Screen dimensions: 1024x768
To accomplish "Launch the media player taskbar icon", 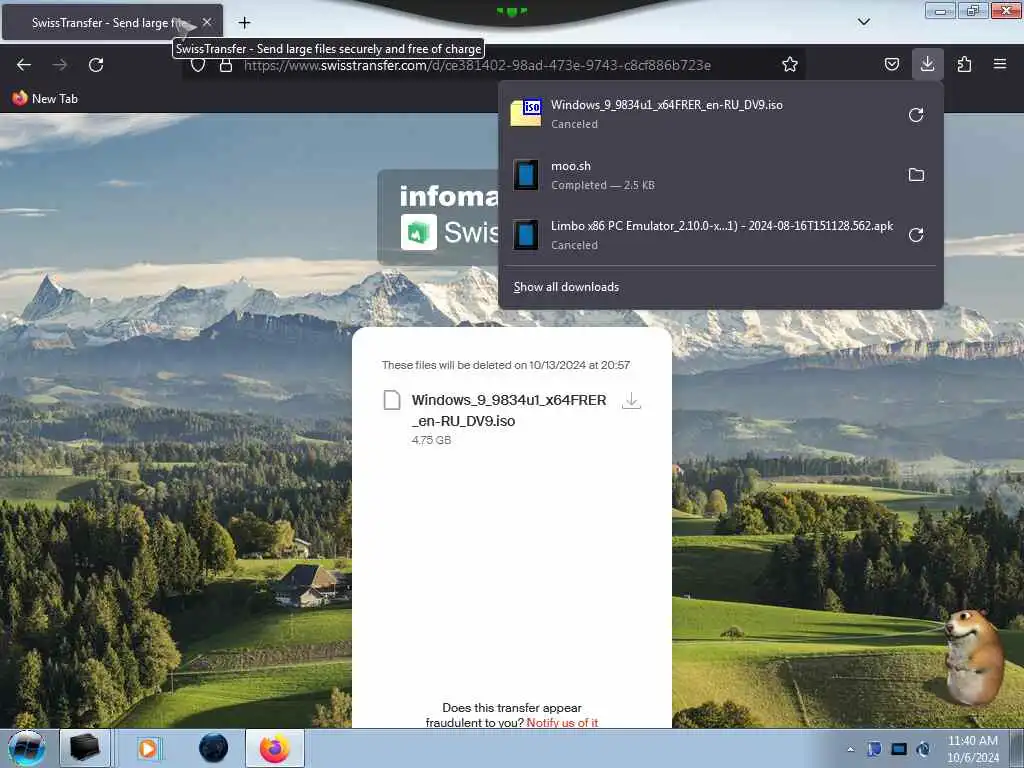I will (x=150, y=748).
